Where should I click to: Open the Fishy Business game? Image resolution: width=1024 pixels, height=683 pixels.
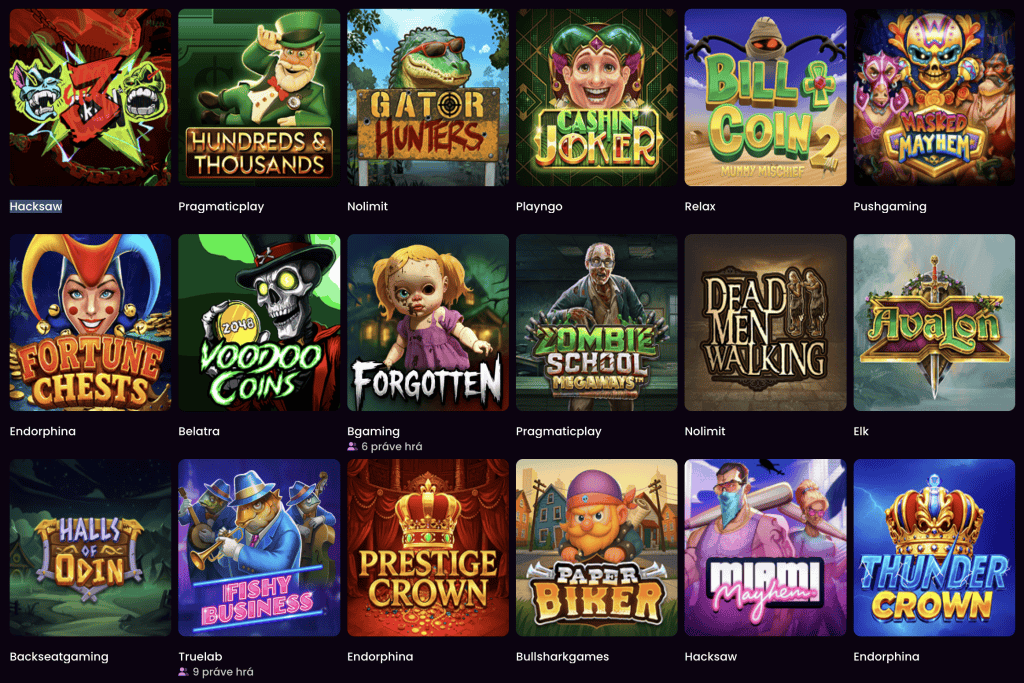click(x=259, y=548)
